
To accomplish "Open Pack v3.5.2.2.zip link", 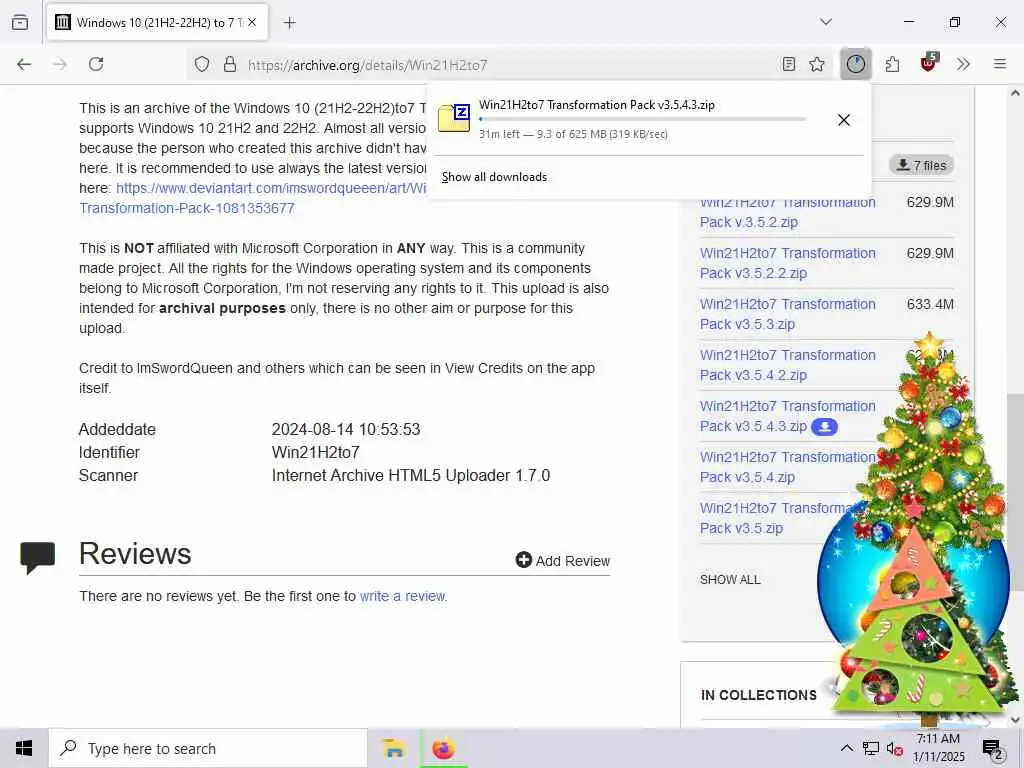I will click(x=788, y=263).
